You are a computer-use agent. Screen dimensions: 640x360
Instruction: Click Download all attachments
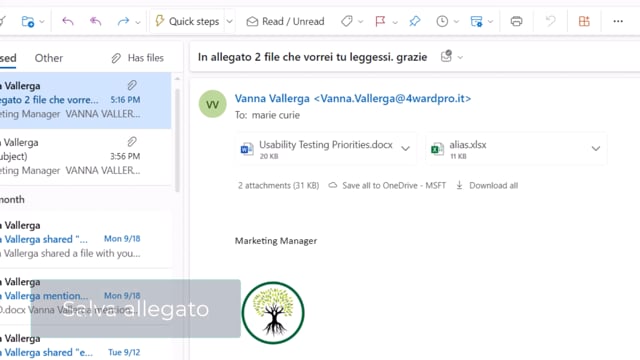point(487,185)
